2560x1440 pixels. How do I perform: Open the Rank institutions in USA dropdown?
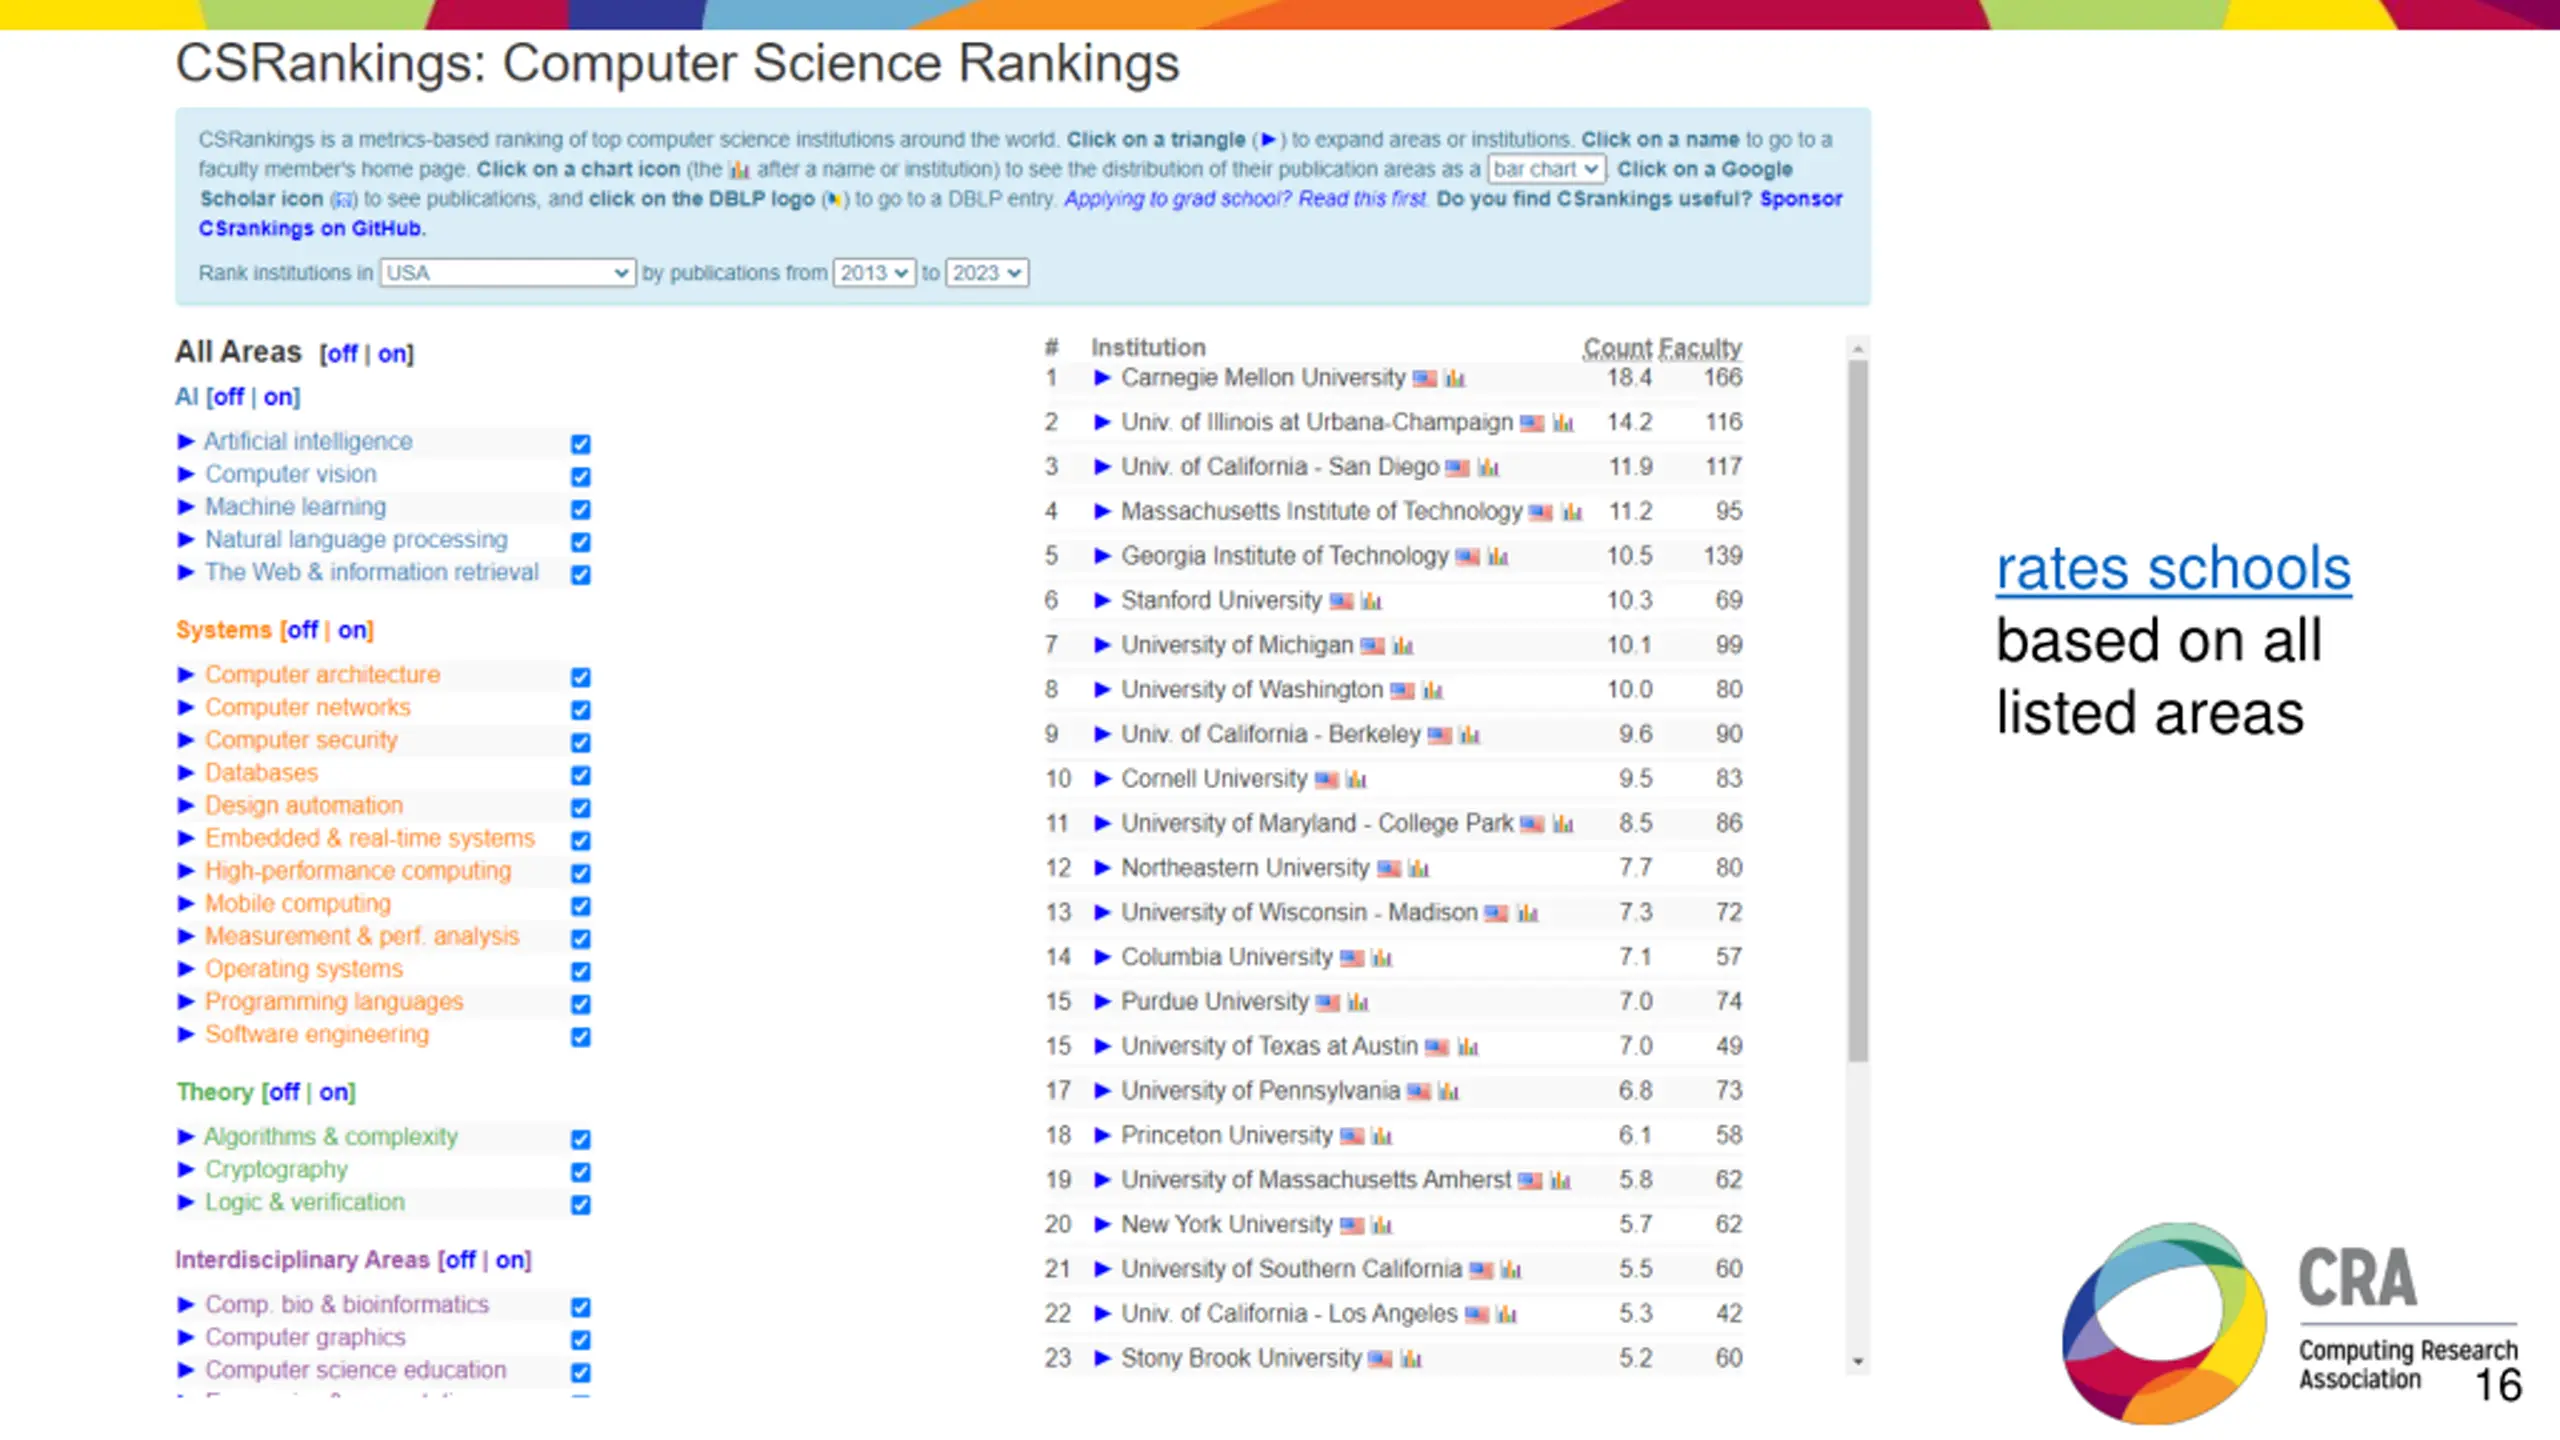[x=507, y=273]
